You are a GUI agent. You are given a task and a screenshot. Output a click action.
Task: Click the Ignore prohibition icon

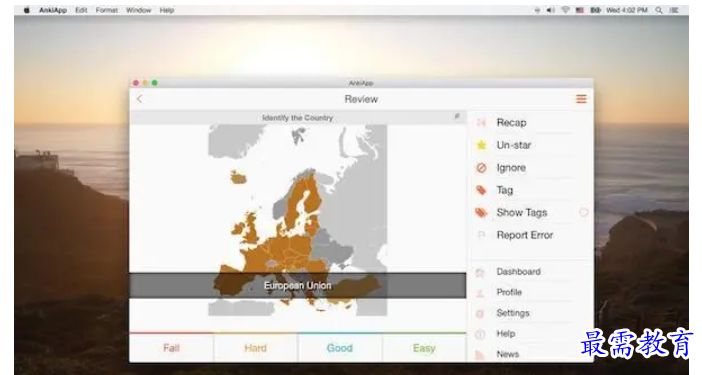point(481,168)
